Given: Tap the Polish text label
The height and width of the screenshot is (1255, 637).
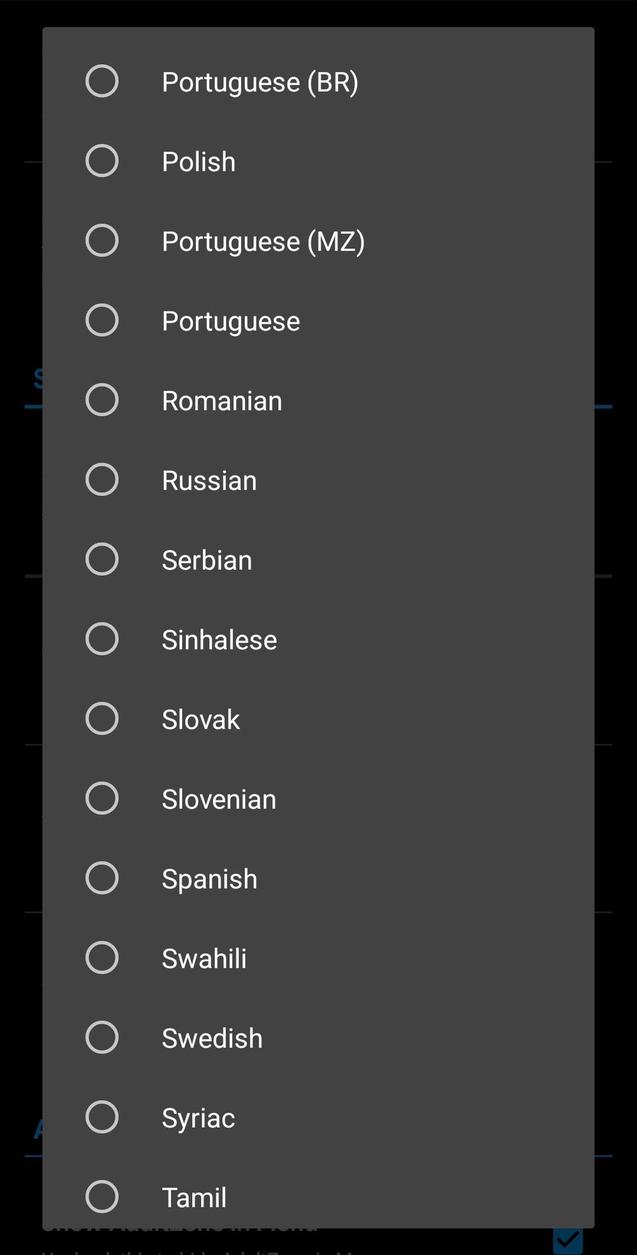Looking at the screenshot, I should point(199,162).
